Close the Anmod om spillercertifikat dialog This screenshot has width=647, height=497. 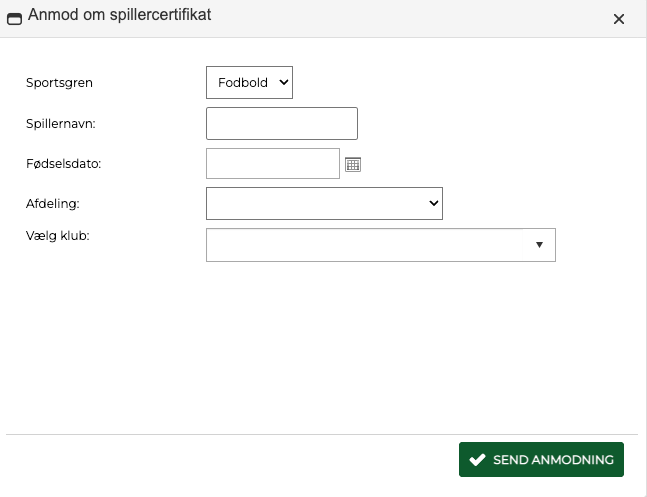coord(618,19)
